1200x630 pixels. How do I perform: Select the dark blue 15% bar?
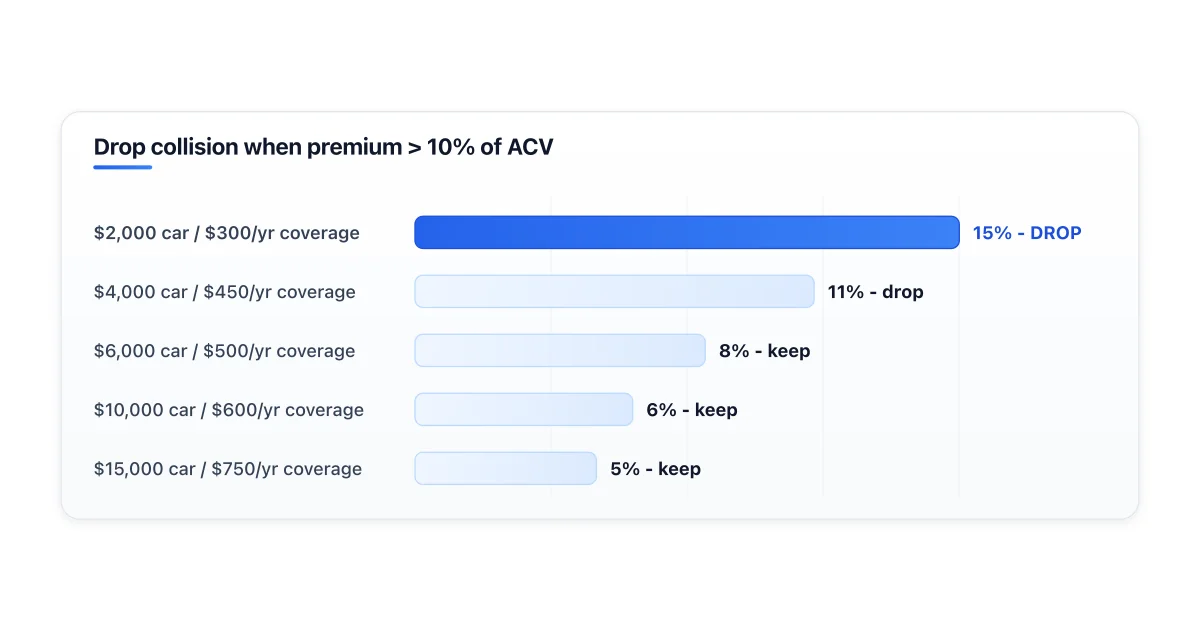tap(687, 233)
